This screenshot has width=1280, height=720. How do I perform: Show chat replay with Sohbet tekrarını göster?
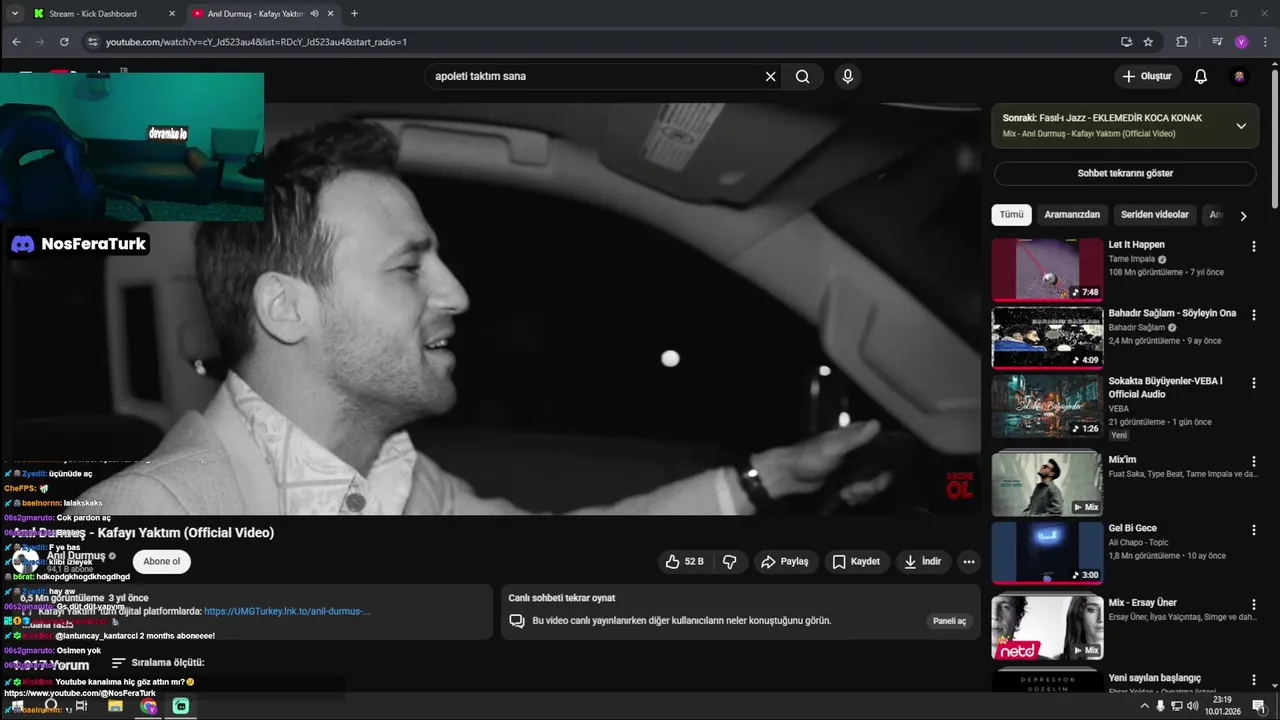pyautogui.click(x=1125, y=173)
